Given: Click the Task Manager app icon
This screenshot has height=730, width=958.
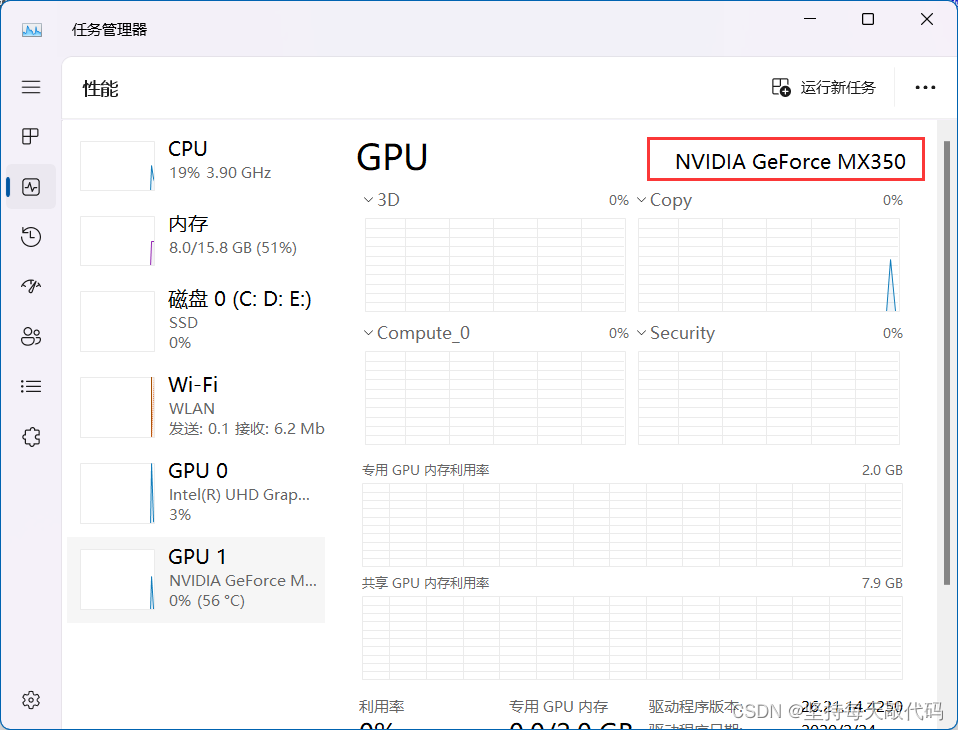Looking at the screenshot, I should click(32, 29).
